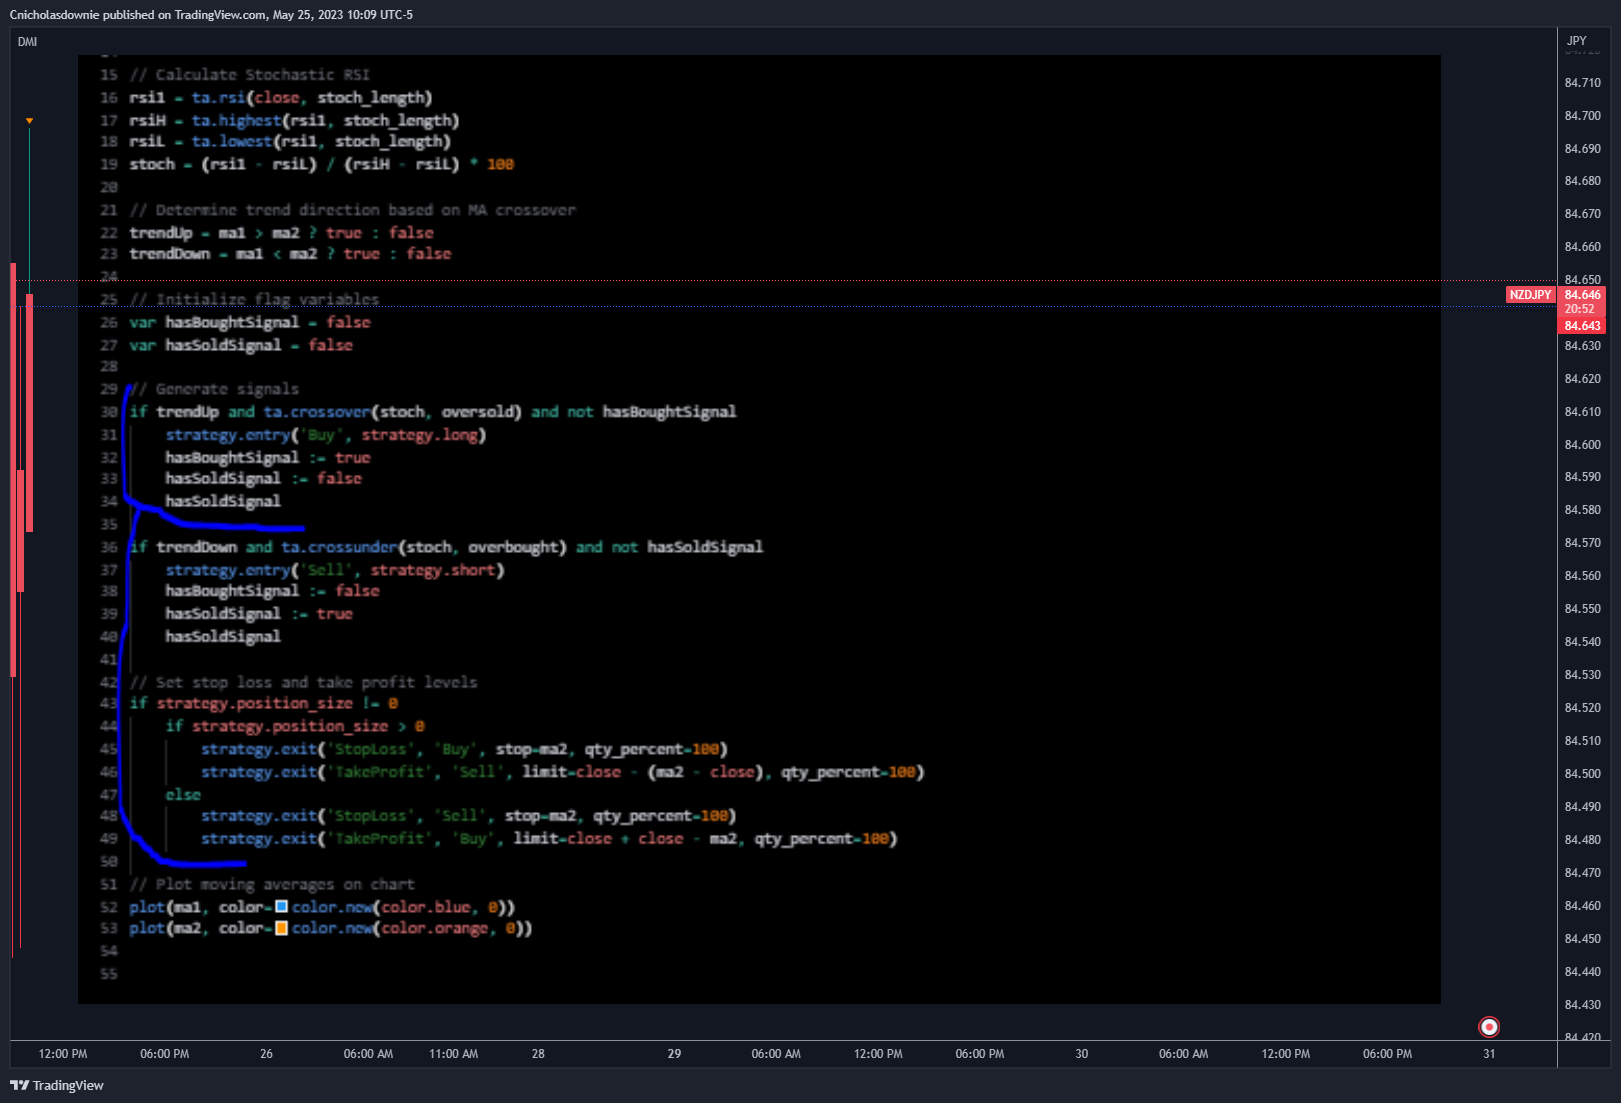Screen dimensions: 1621x1103
Task: Click the 'trendUp = ma1 > ma2' code line
Action: pos(281,233)
